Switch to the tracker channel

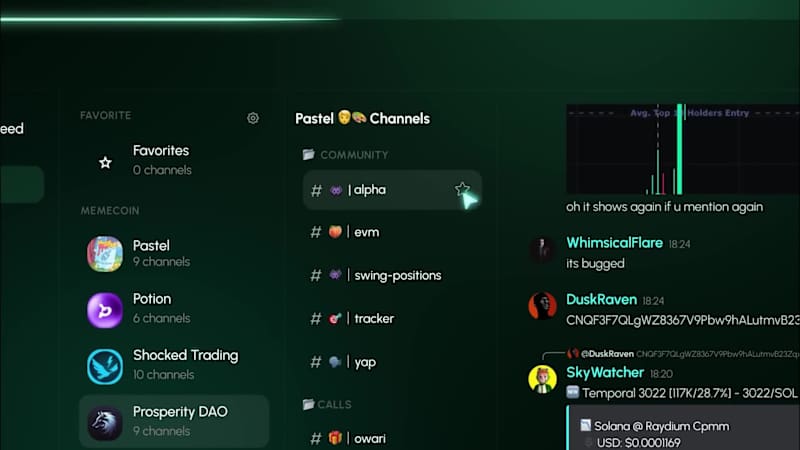(392, 319)
